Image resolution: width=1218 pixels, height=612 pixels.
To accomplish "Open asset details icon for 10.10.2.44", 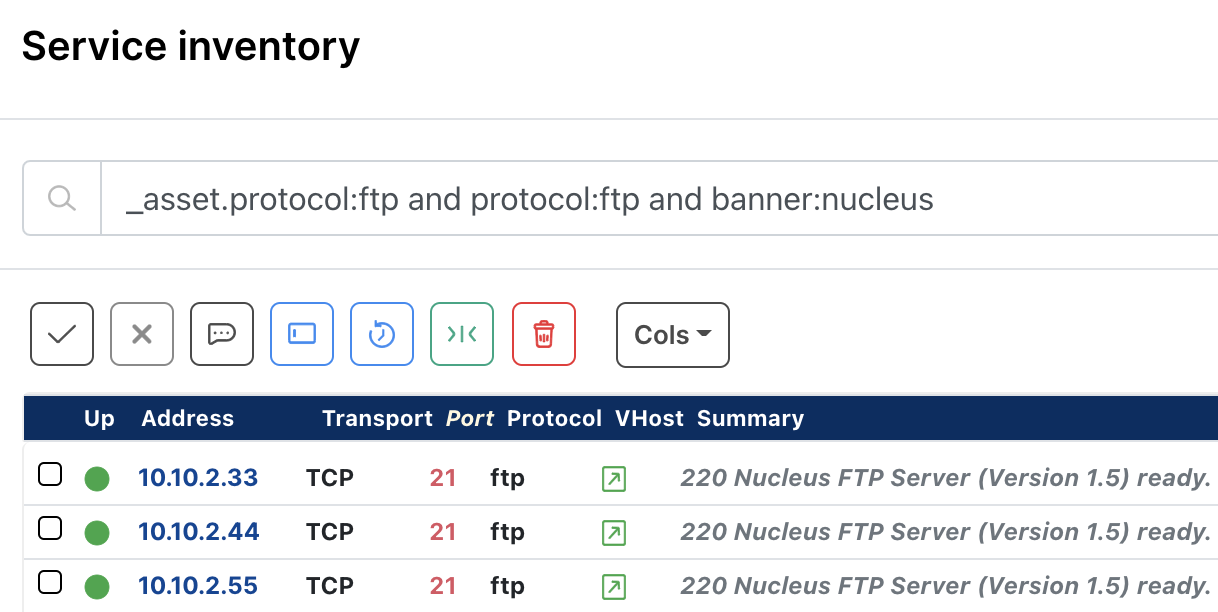I will 613,532.
